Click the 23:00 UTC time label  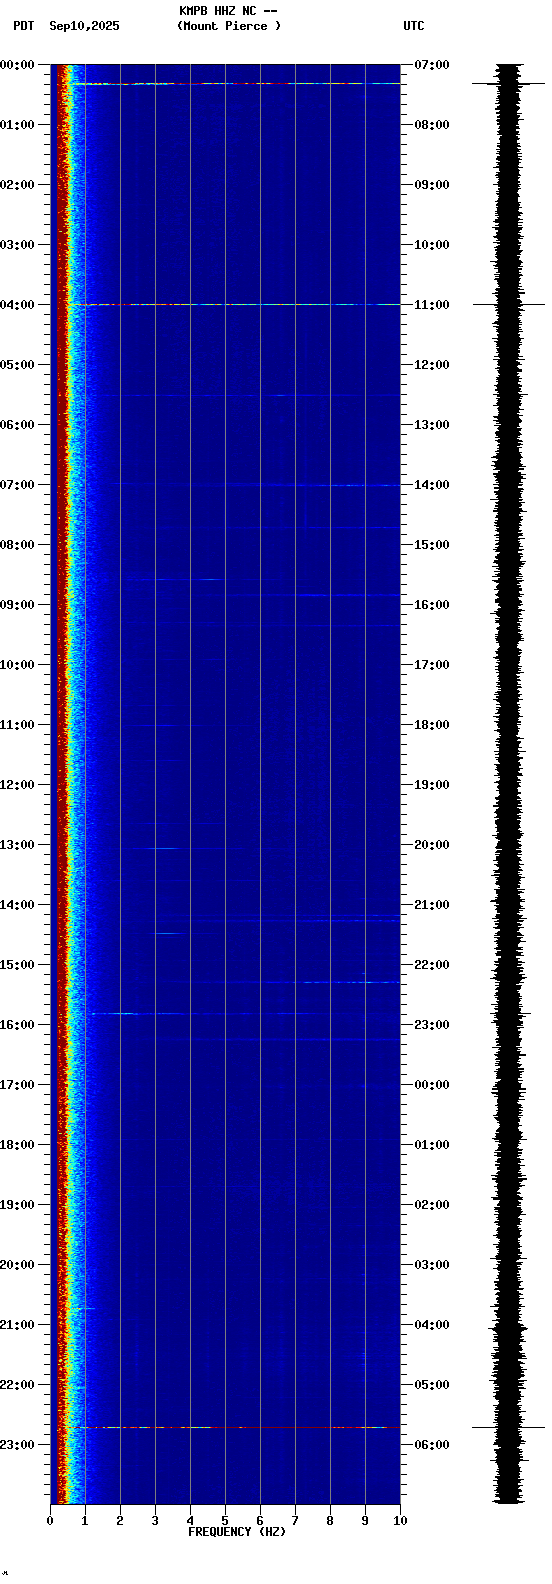(431, 1024)
